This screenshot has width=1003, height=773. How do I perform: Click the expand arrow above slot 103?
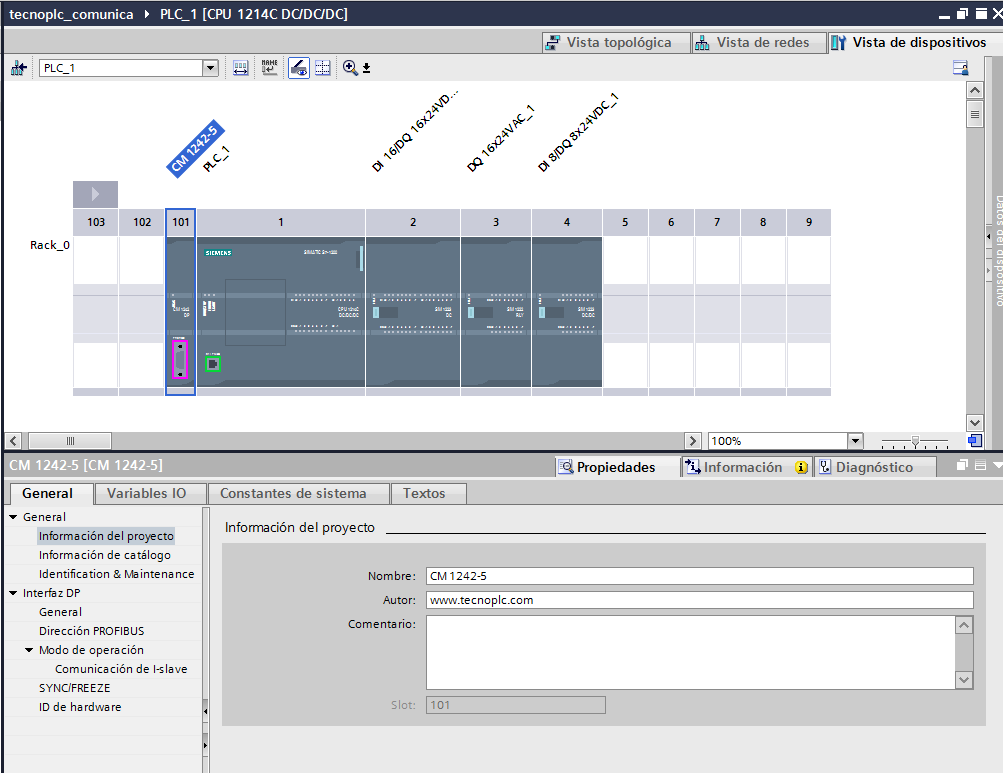click(95, 194)
